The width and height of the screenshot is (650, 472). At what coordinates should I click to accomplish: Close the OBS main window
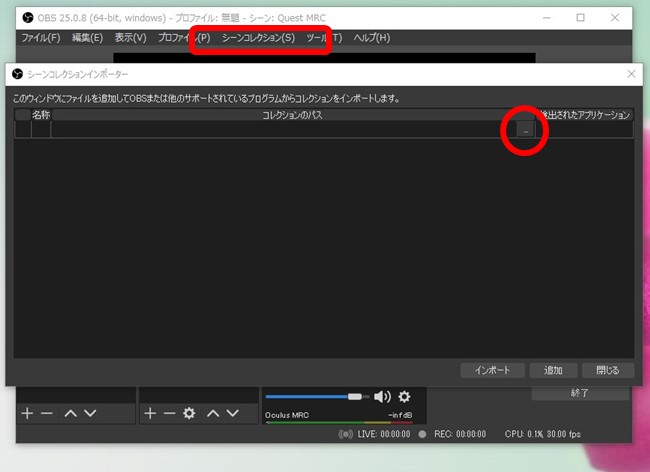pyautogui.click(x=615, y=18)
